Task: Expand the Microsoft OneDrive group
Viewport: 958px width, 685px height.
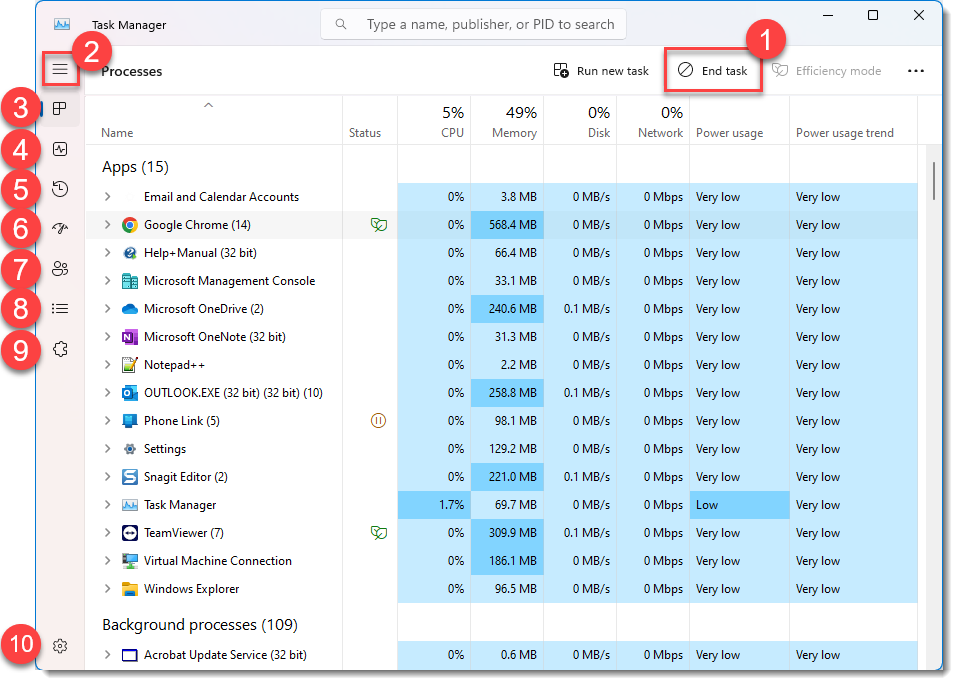Action: pyautogui.click(x=109, y=308)
